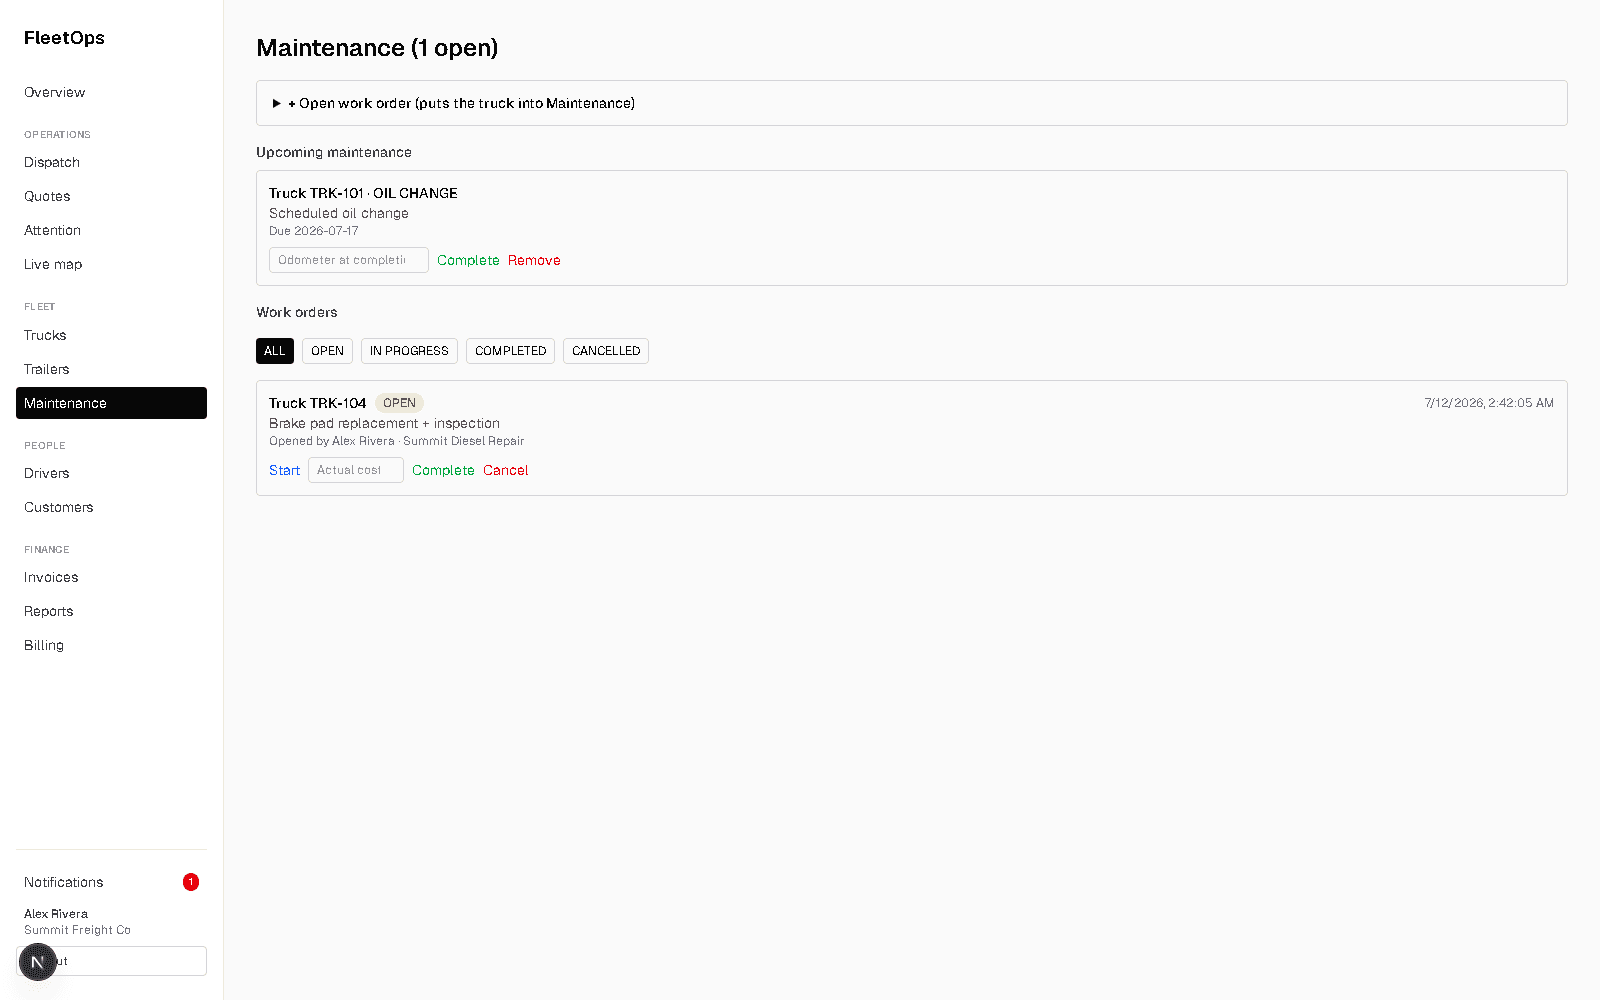The image size is (1600, 1000).
Task: Click the 7/12/2026, 2:42:05 AM timestamp
Action: coord(1489,403)
